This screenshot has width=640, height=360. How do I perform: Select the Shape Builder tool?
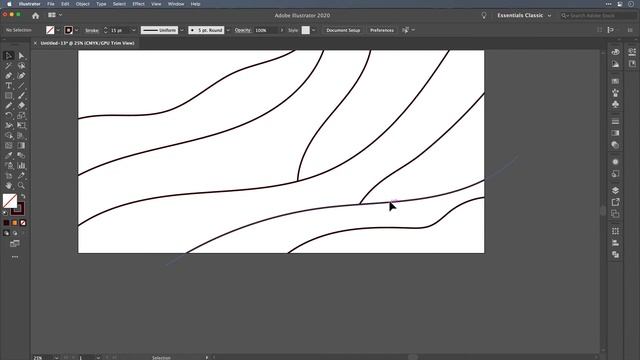pyautogui.click(x=9, y=136)
